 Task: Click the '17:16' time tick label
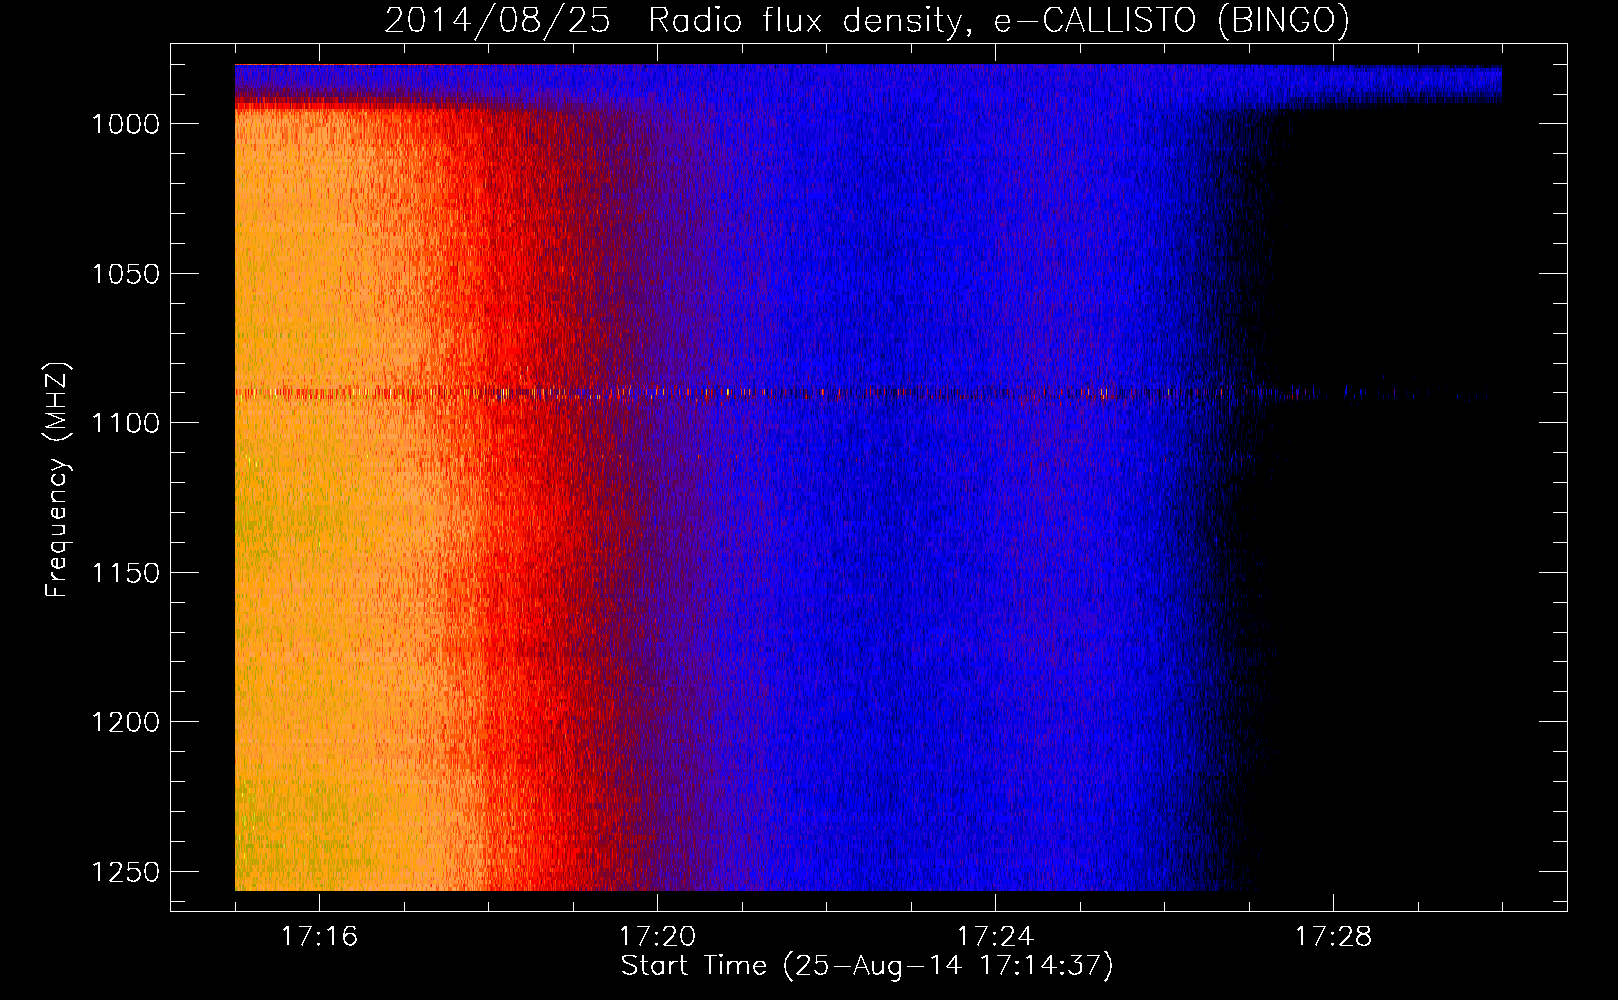click(x=319, y=937)
